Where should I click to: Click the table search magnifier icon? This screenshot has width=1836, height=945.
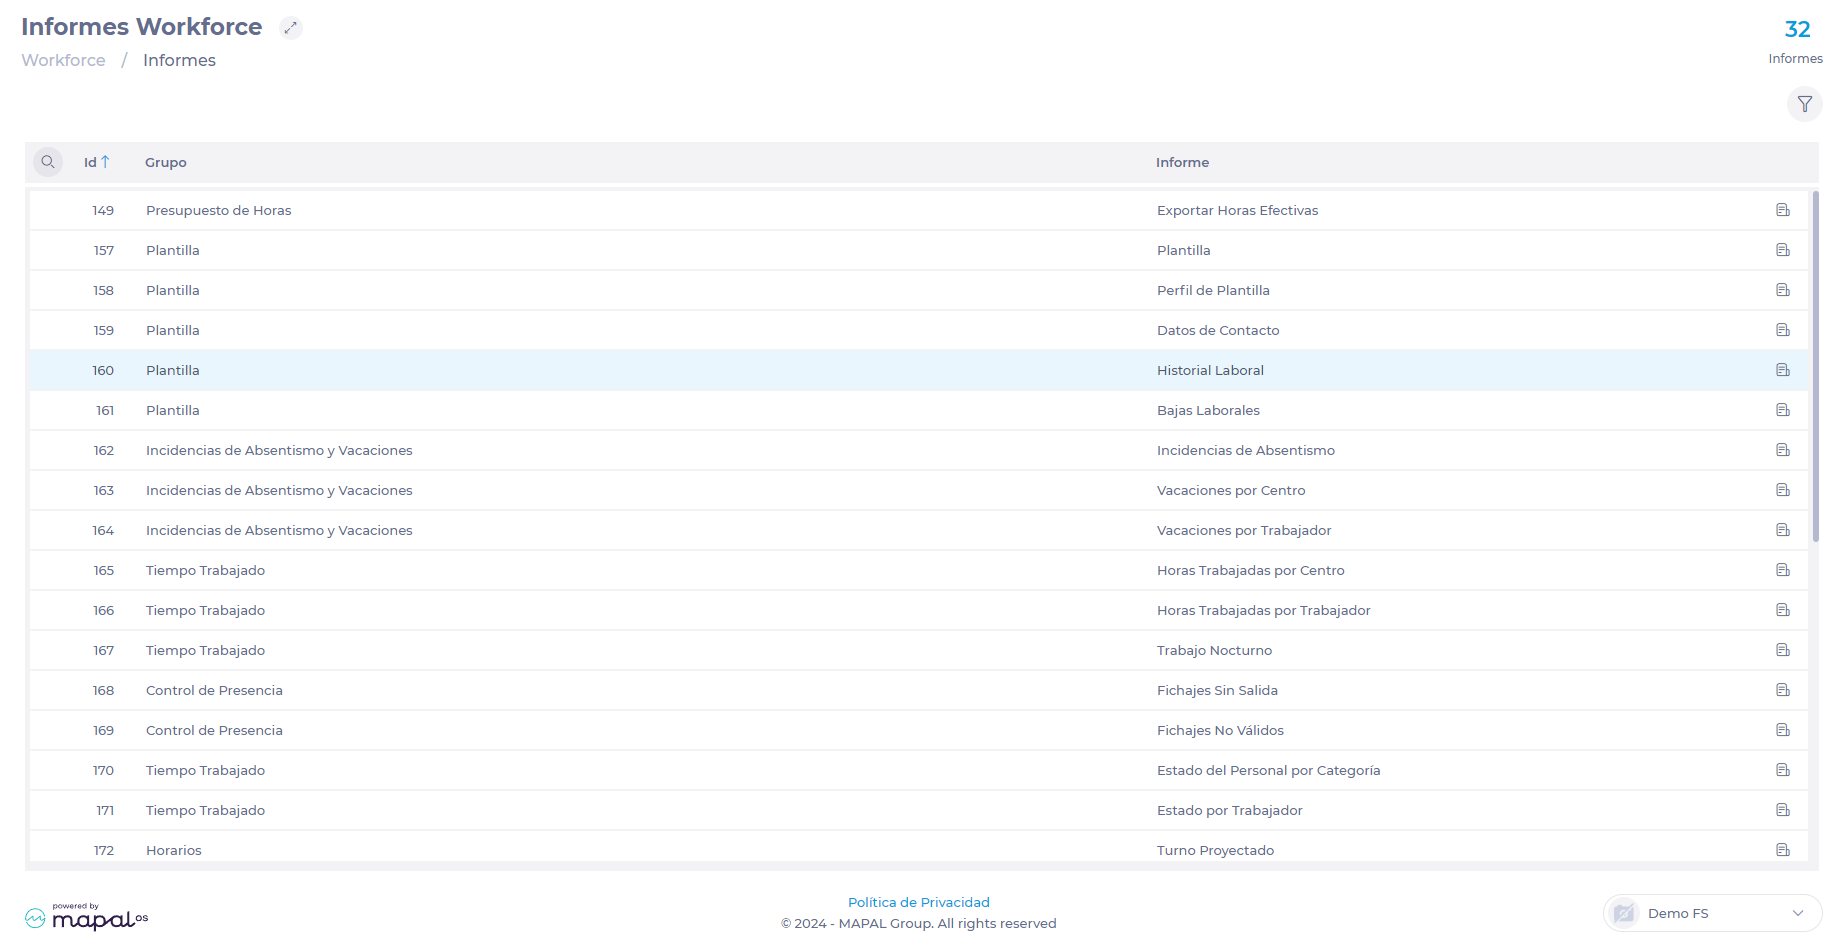[x=48, y=162]
